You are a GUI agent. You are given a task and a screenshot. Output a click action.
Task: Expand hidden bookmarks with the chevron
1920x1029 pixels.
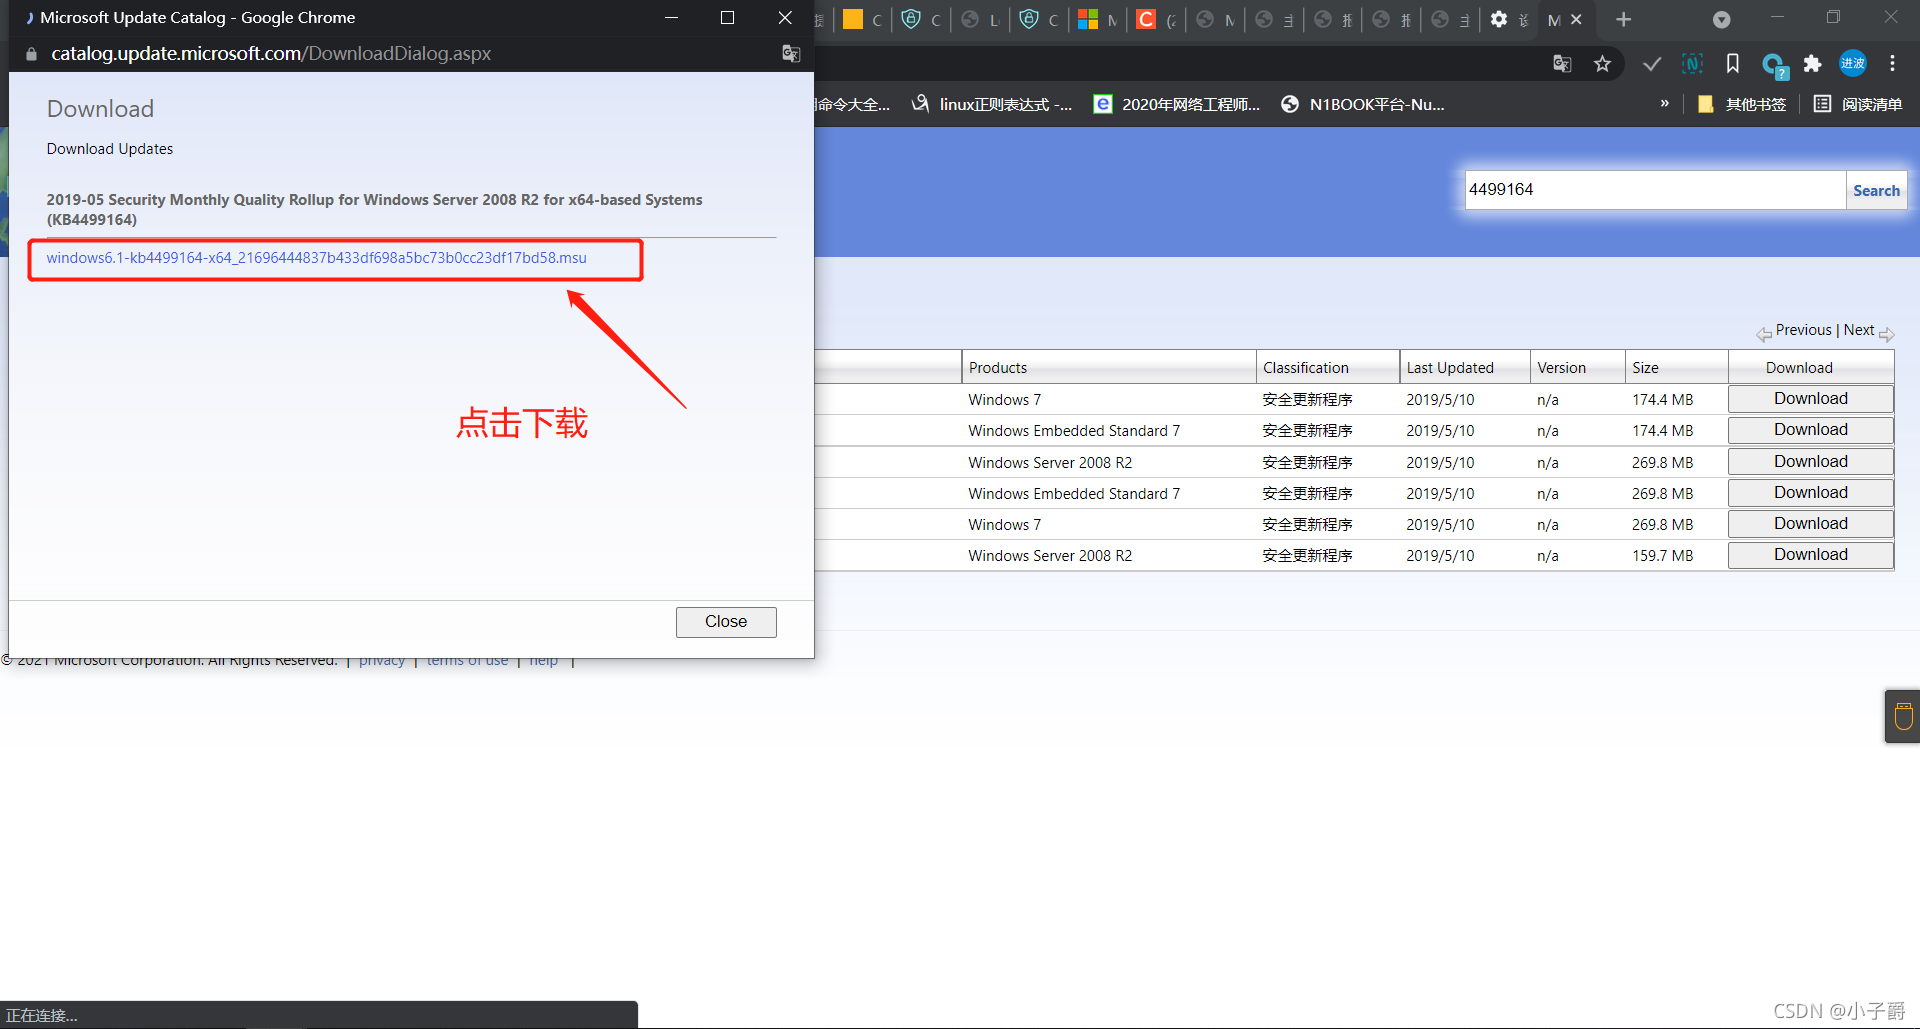click(x=1664, y=103)
